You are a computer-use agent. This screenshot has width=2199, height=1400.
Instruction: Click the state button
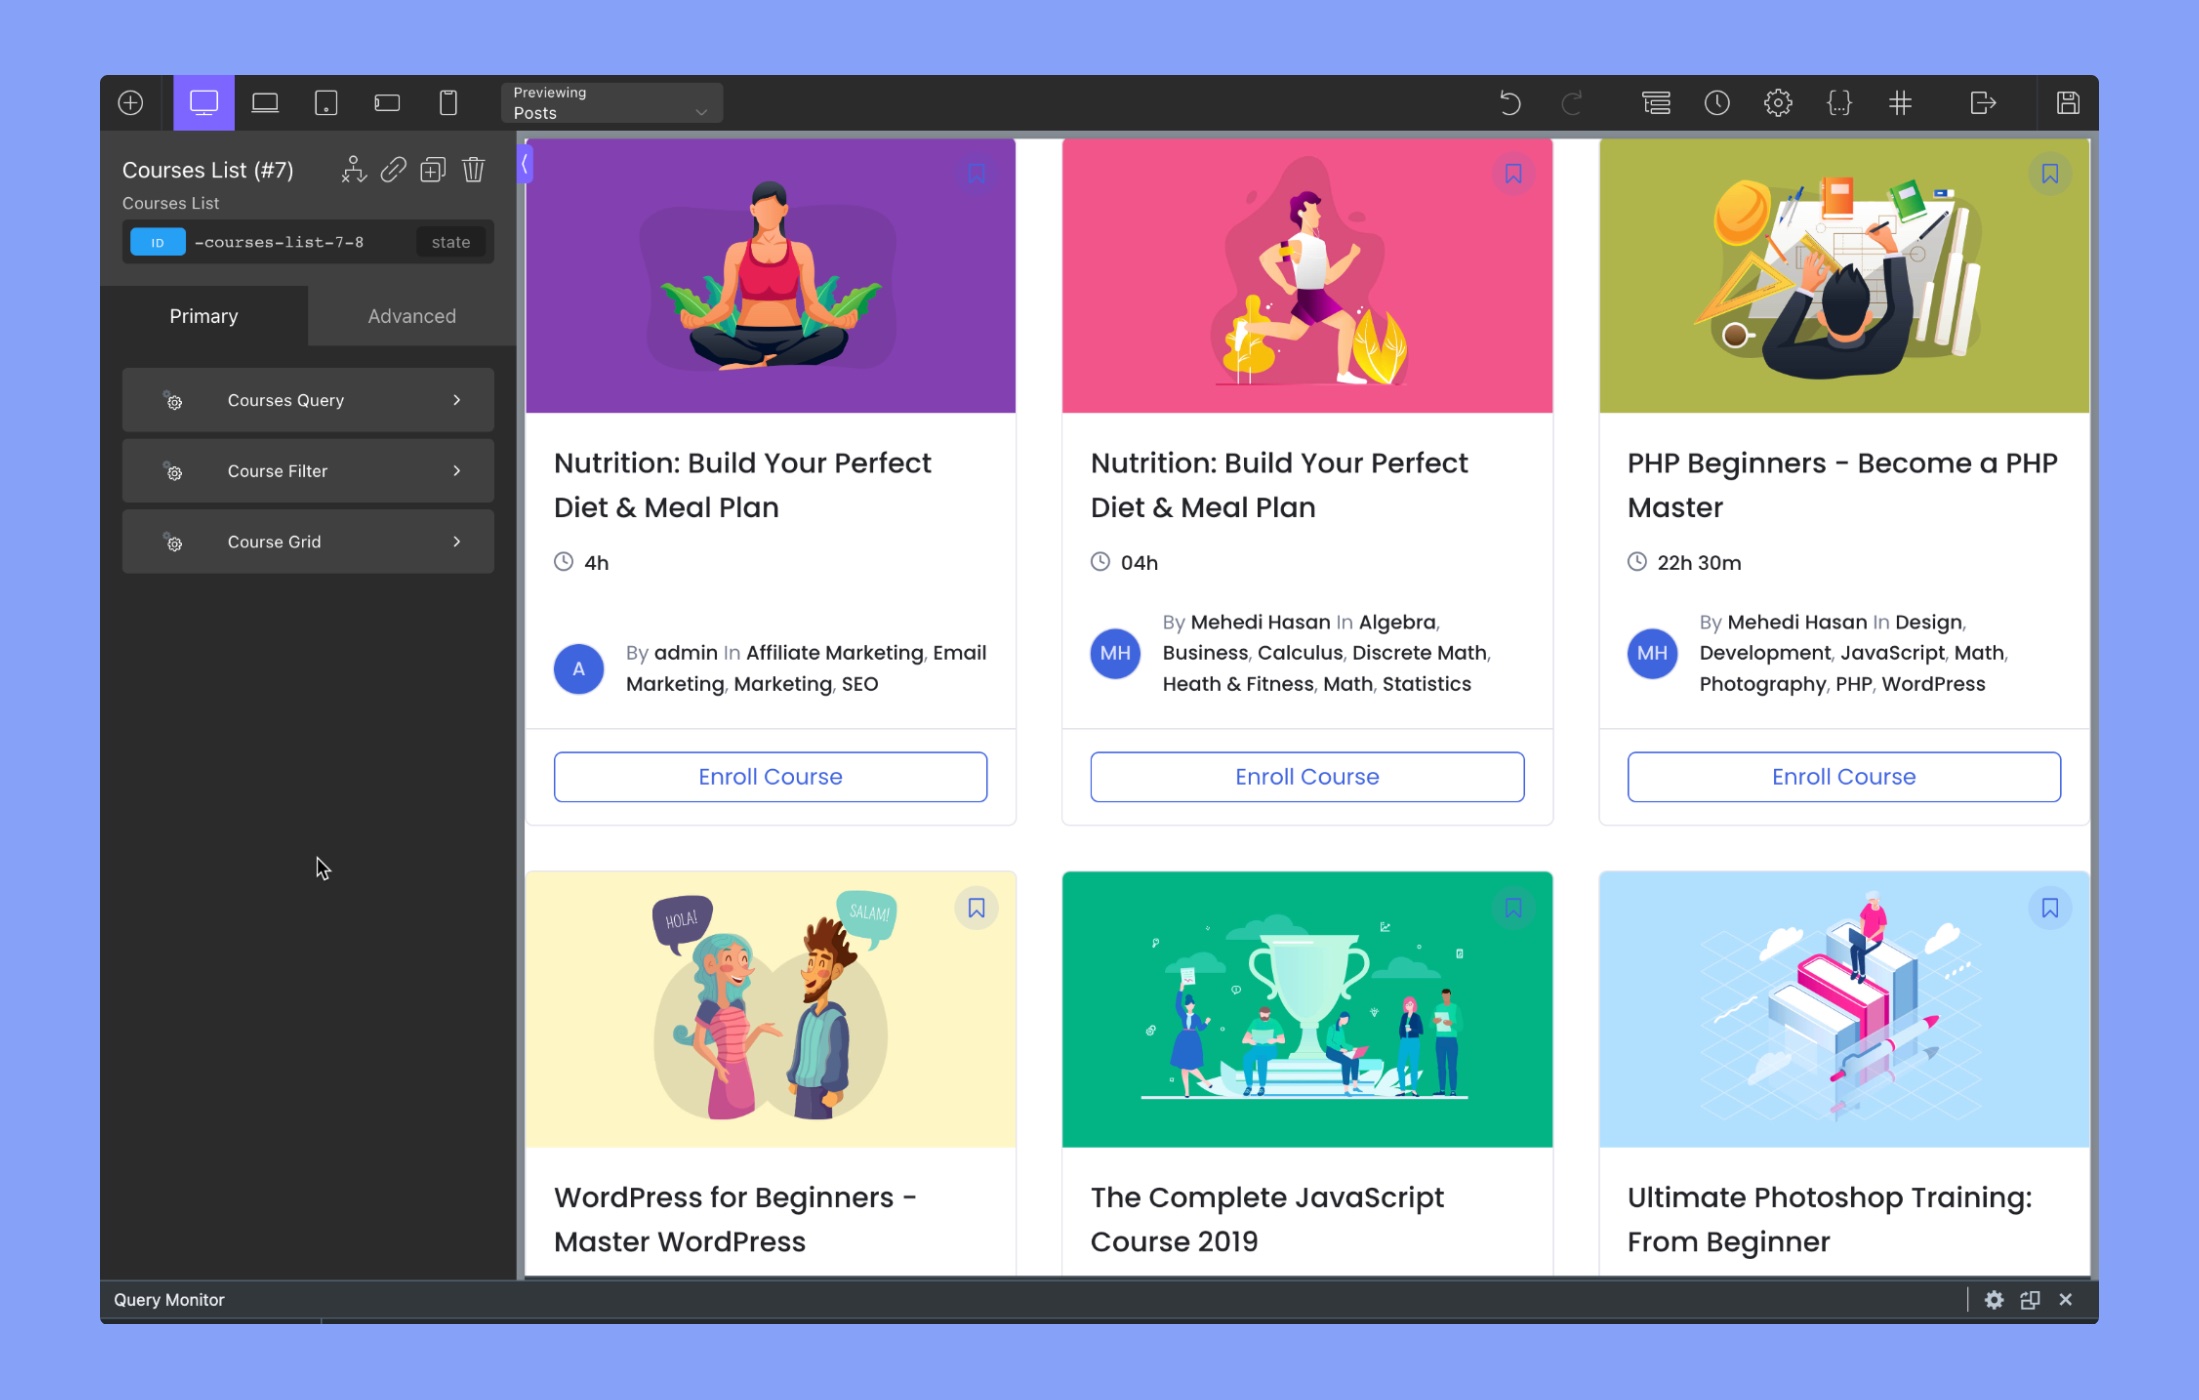point(450,242)
